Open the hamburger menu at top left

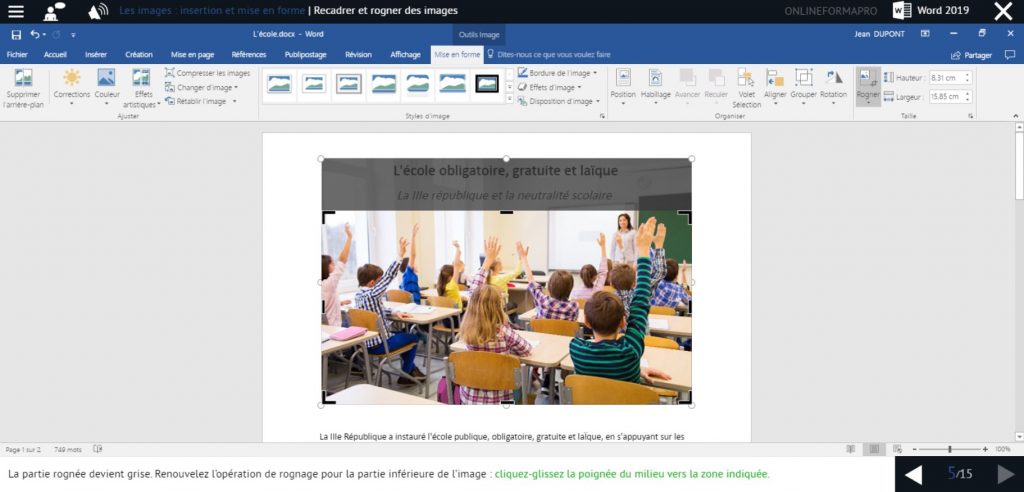(x=16, y=11)
